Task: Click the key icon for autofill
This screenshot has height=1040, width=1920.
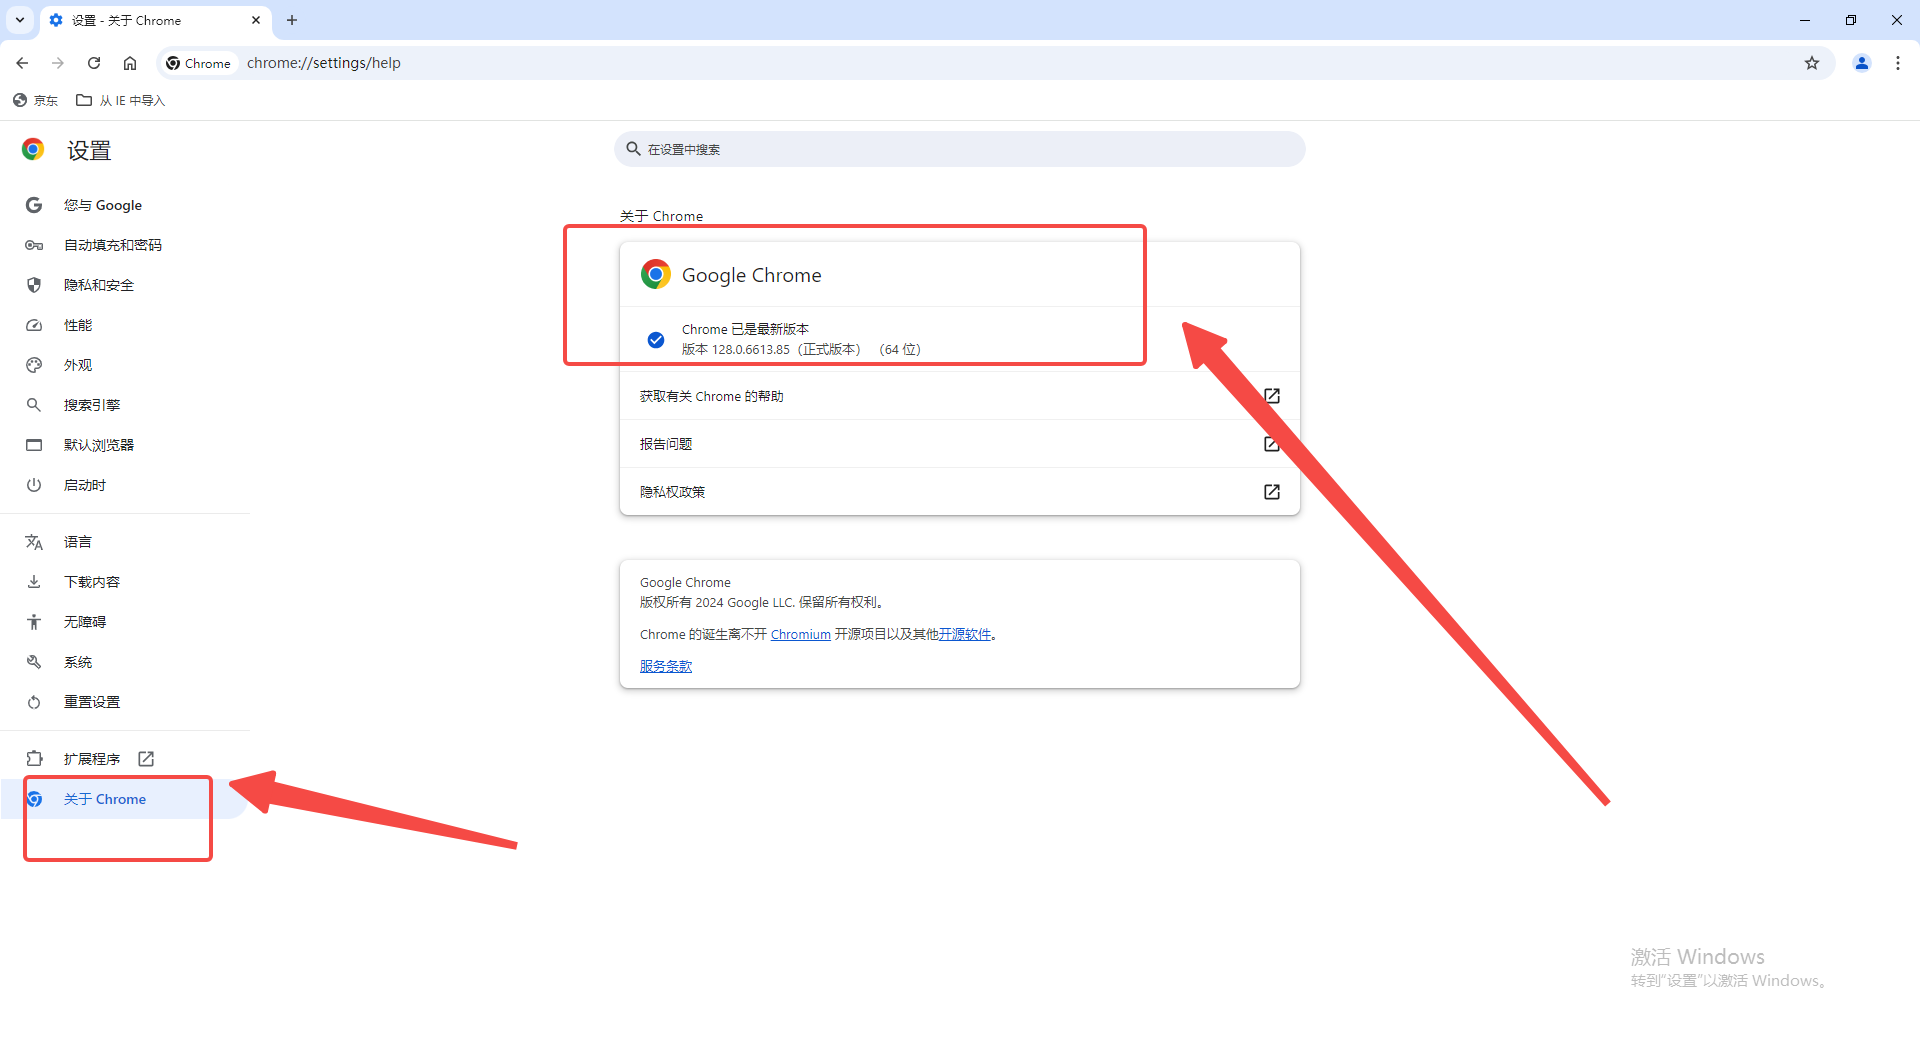Action: tap(34, 245)
